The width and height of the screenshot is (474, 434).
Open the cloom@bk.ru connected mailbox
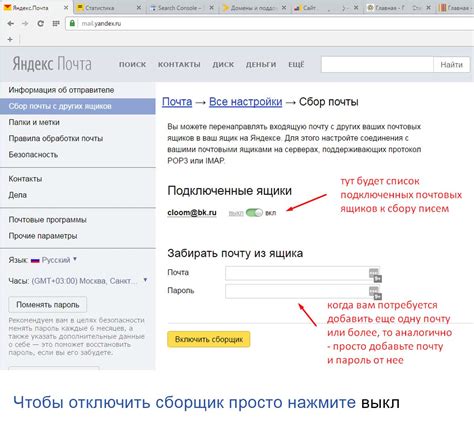(192, 213)
